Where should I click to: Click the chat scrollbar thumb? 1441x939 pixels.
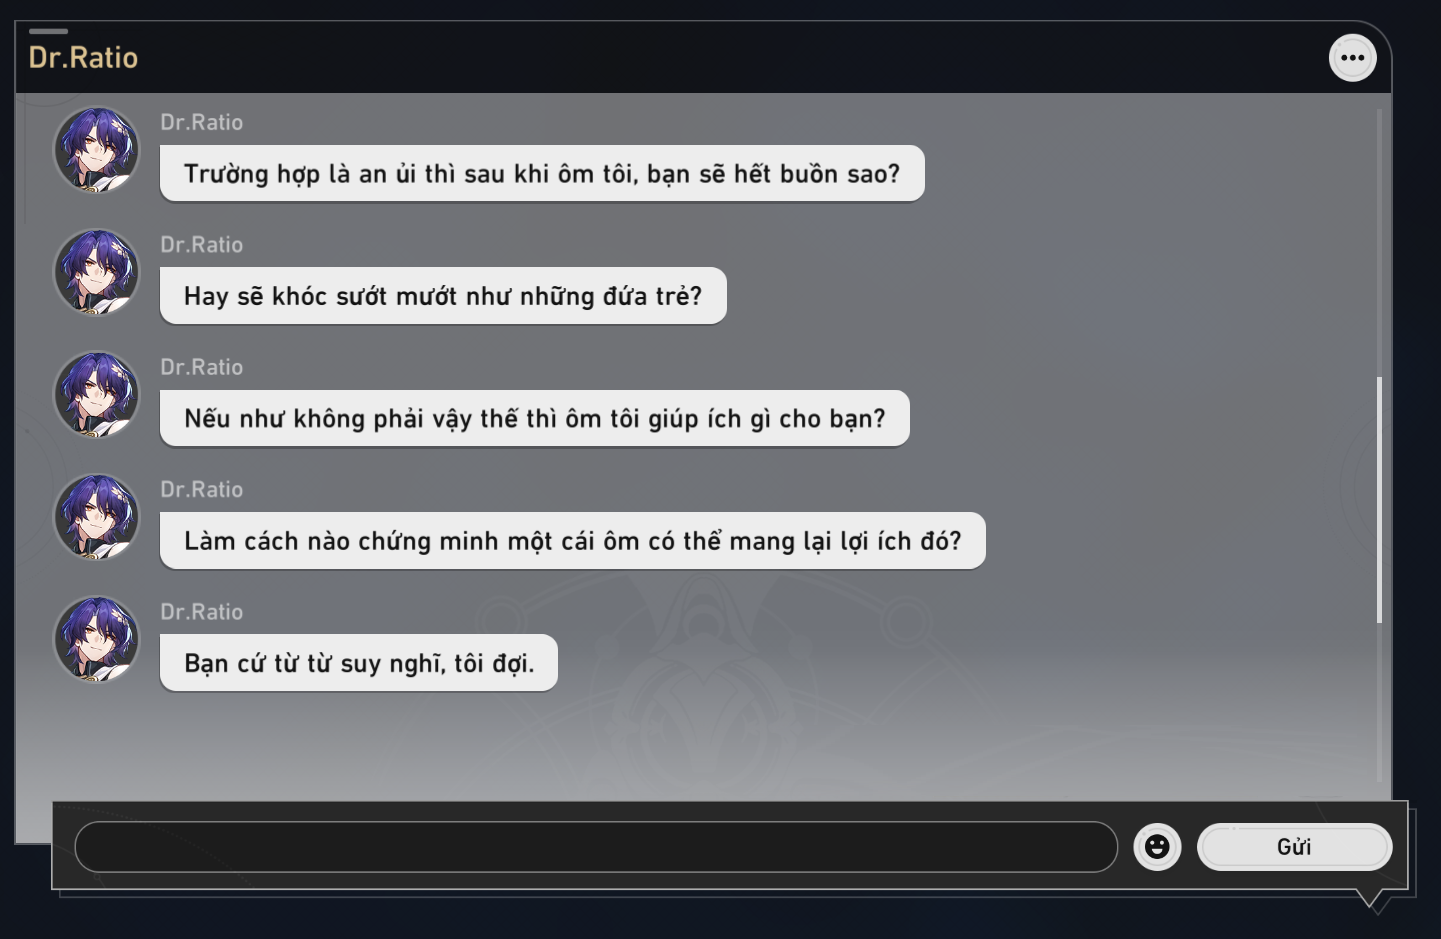pyautogui.click(x=1379, y=500)
